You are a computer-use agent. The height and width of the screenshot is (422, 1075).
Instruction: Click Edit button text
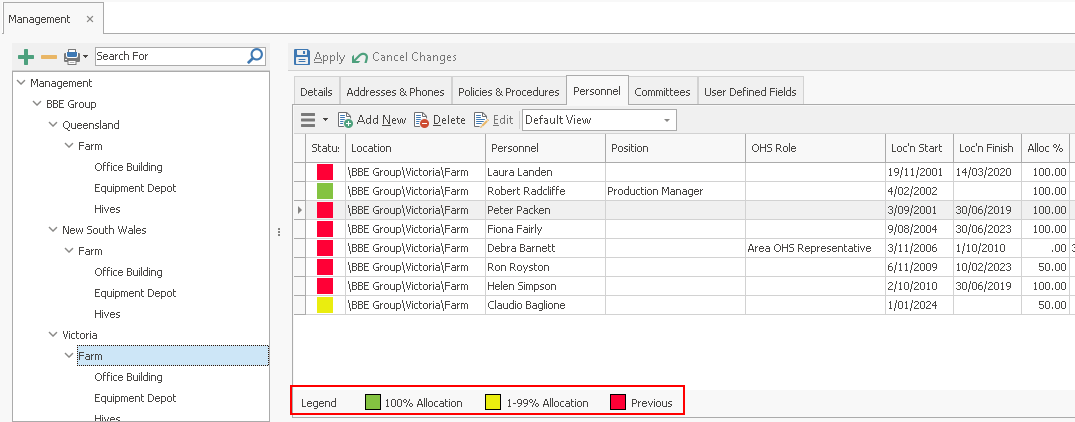(503, 120)
